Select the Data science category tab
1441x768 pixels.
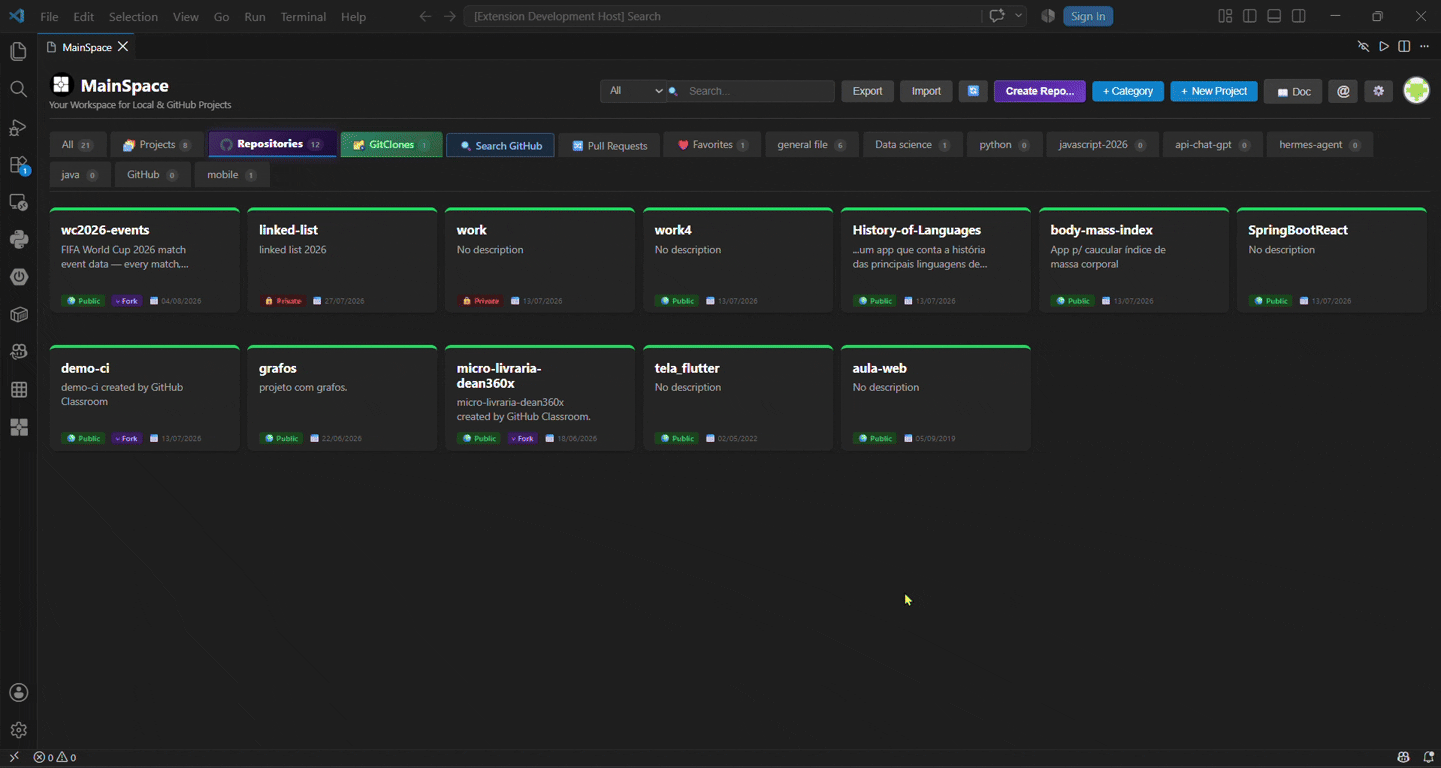(x=912, y=145)
